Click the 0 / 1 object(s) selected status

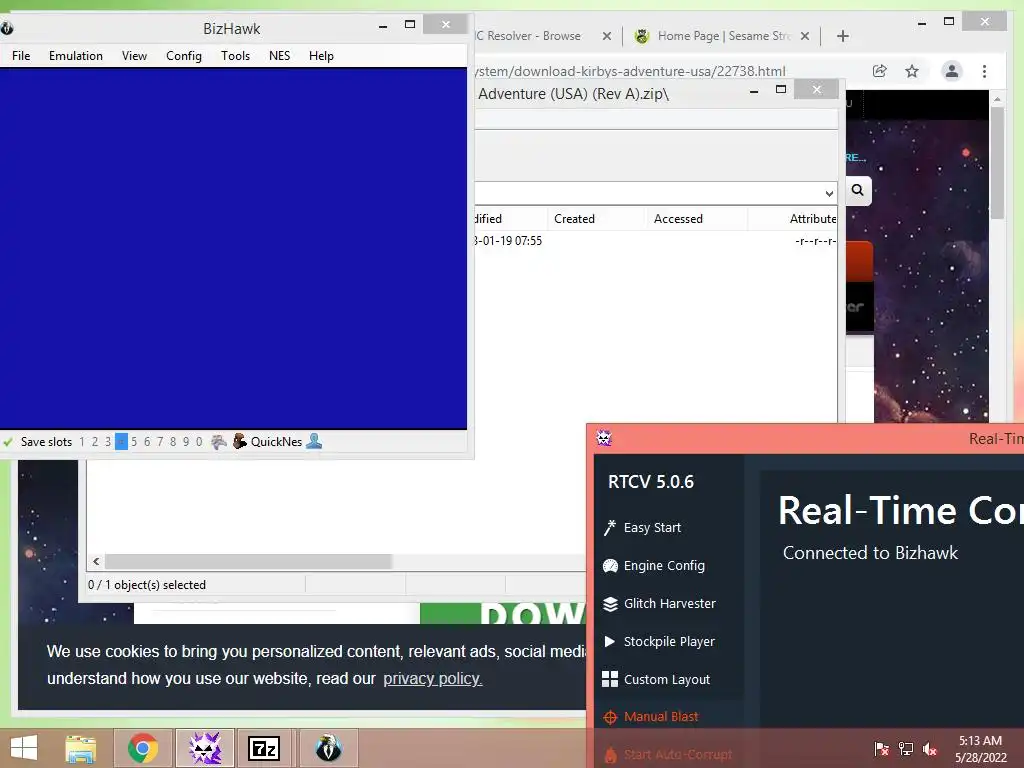(147, 584)
